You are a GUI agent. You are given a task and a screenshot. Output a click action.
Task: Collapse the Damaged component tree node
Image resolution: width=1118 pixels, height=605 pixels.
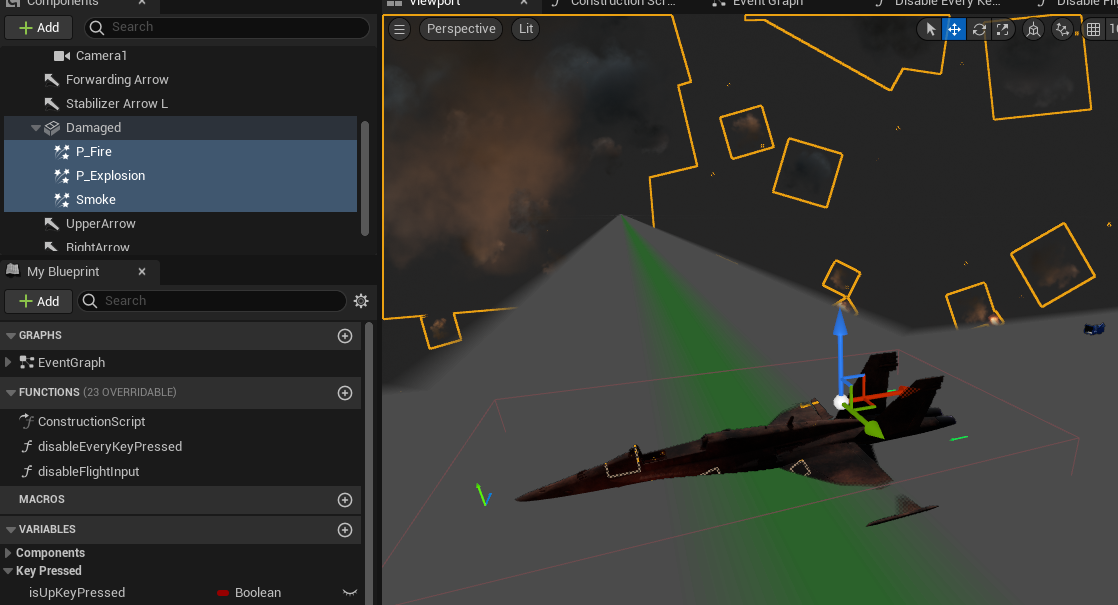pos(35,128)
